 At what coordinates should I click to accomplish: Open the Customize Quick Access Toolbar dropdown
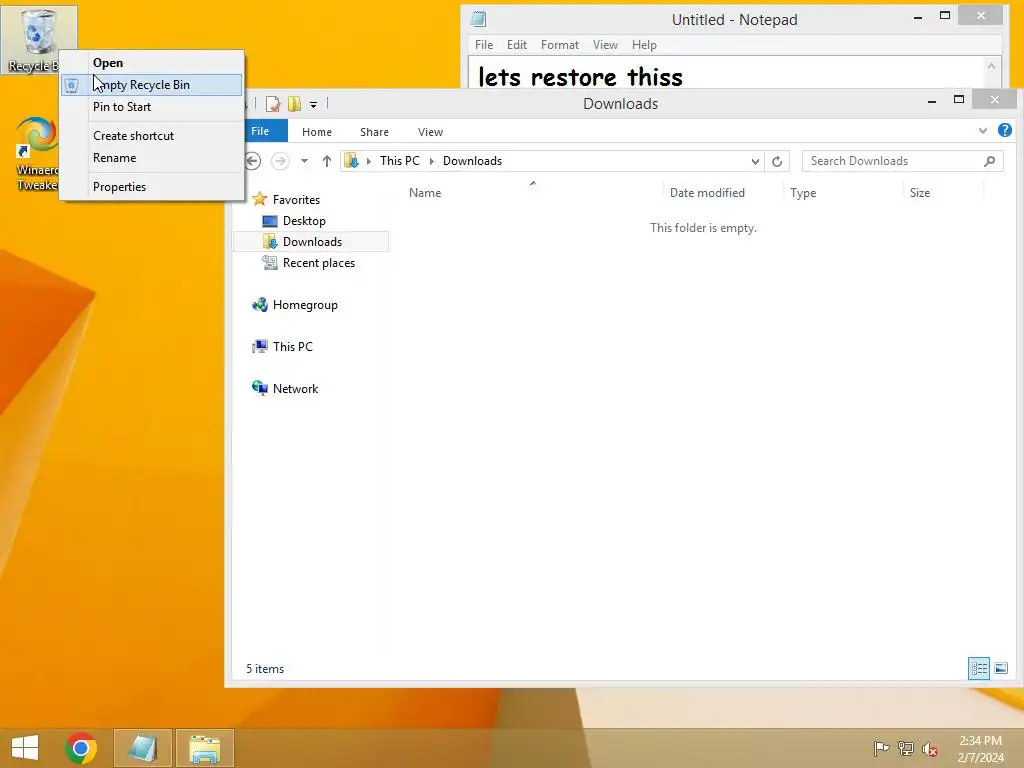point(313,104)
